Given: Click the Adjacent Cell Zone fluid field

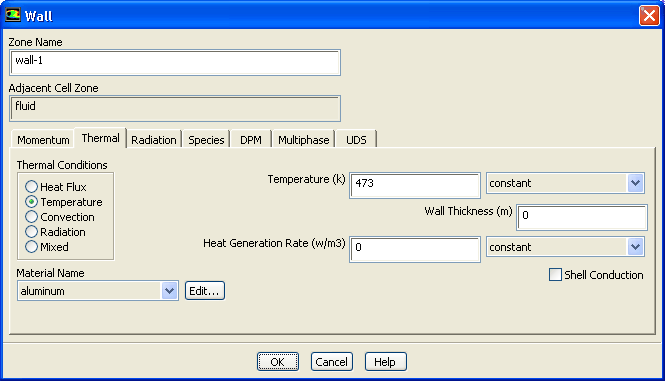Looking at the screenshot, I should (175, 109).
